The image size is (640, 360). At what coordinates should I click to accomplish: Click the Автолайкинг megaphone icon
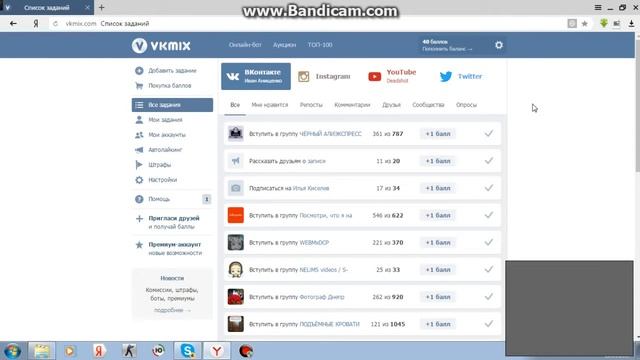click(x=139, y=150)
